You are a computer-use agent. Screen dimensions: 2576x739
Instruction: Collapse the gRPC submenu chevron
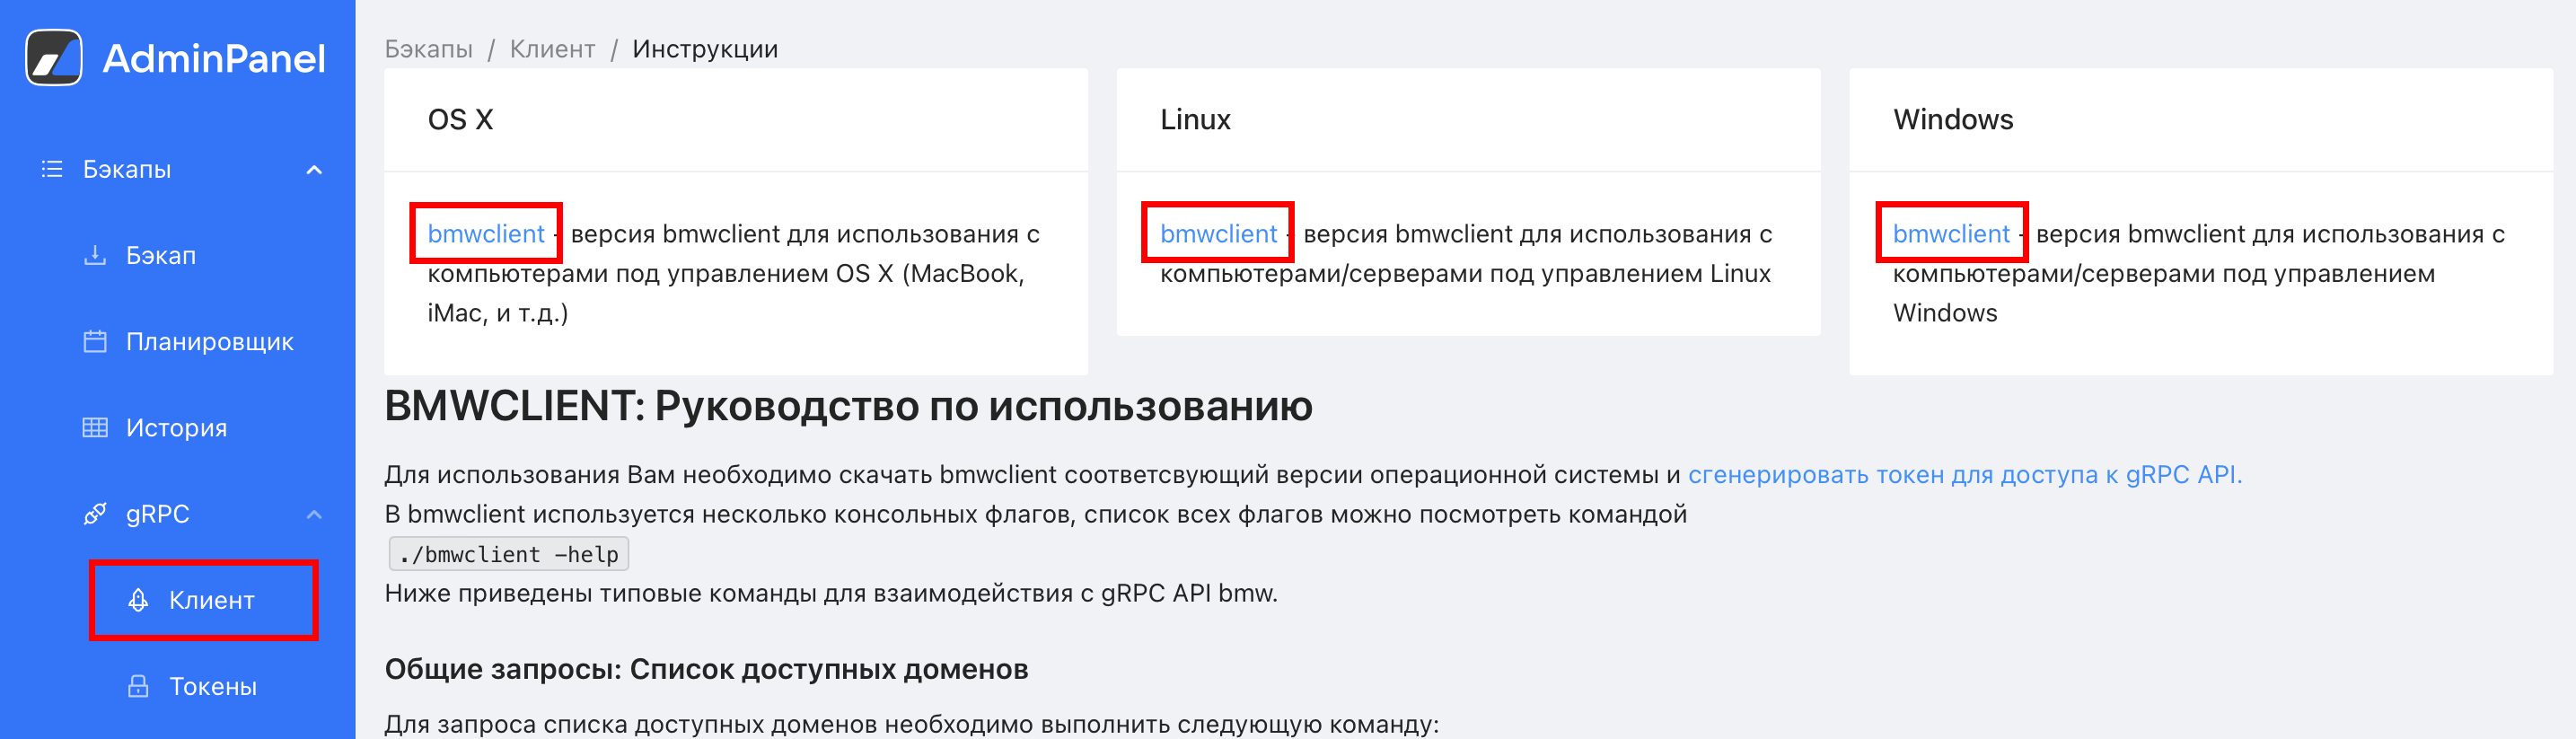314,514
